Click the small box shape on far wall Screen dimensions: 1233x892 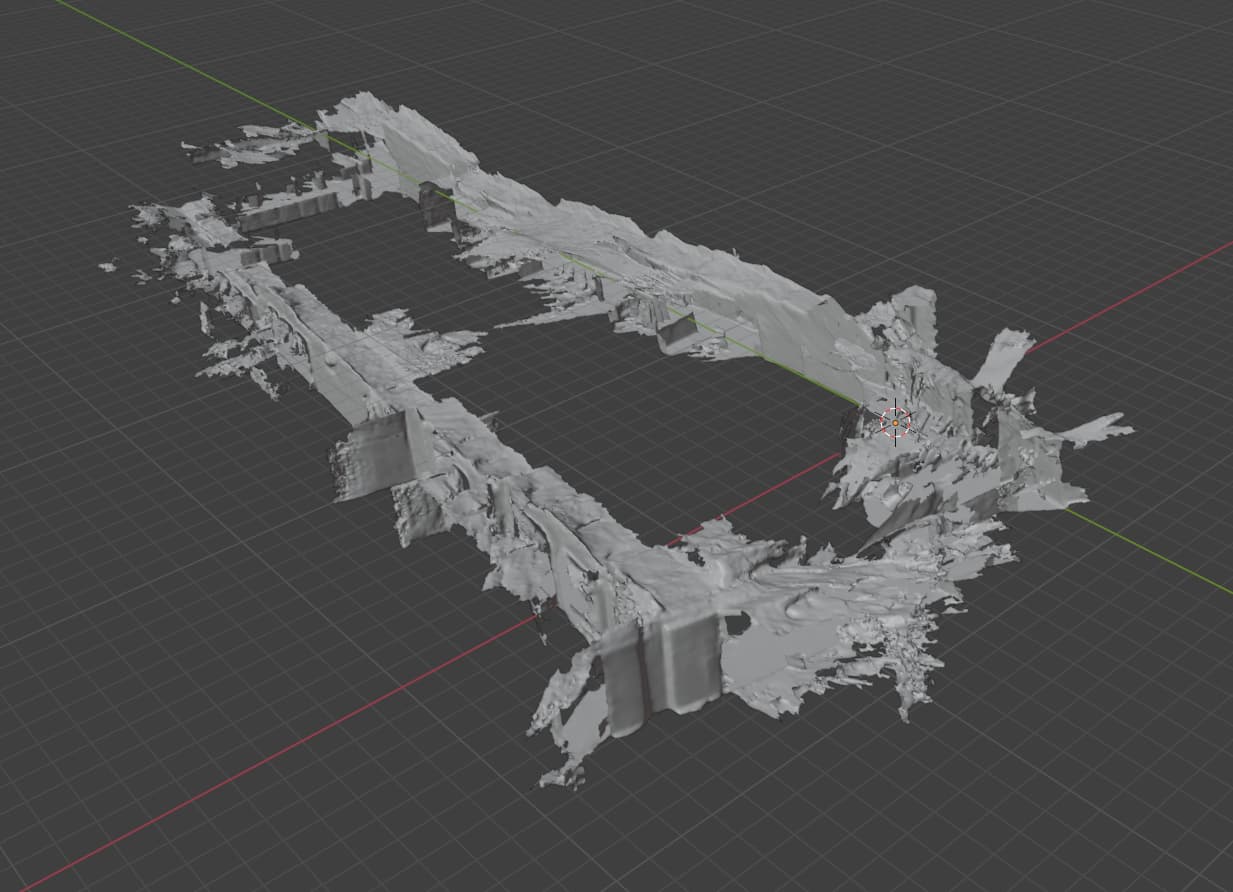pos(678,328)
